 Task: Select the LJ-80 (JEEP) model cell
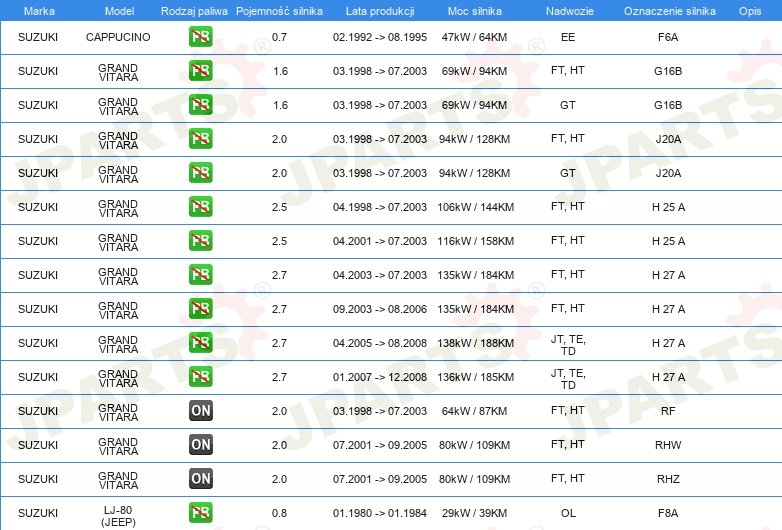click(x=118, y=516)
